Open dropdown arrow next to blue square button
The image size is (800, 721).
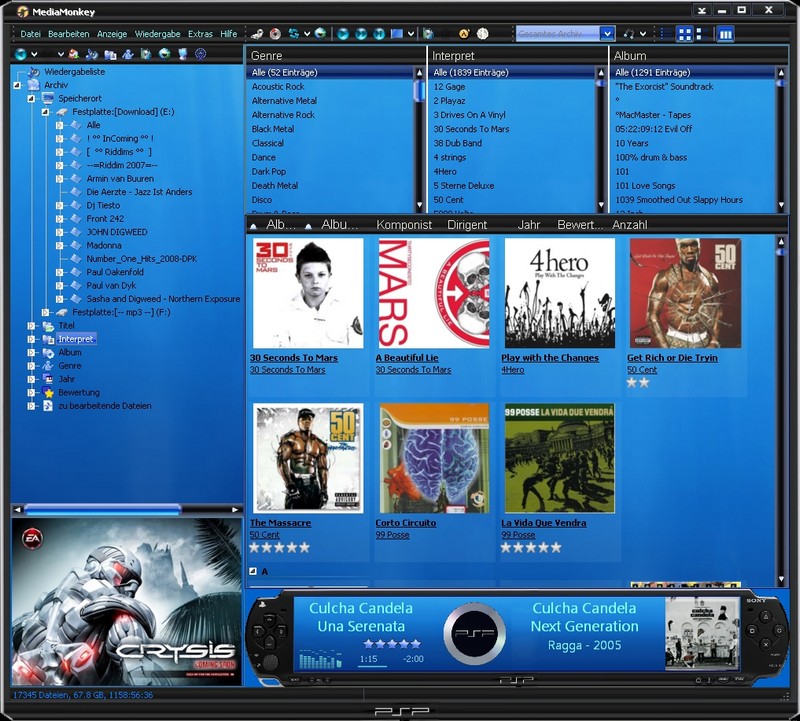click(411, 34)
